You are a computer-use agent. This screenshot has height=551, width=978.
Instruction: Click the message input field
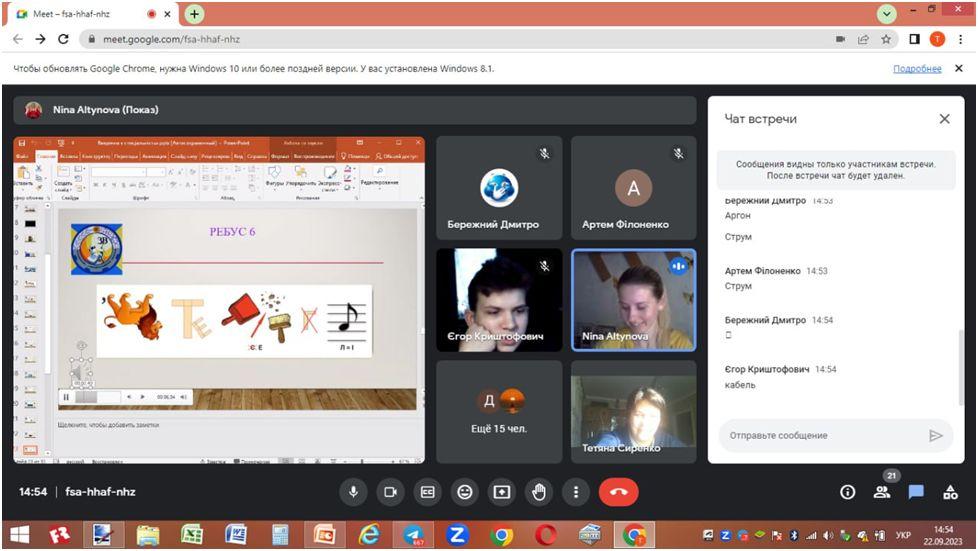(x=823, y=436)
